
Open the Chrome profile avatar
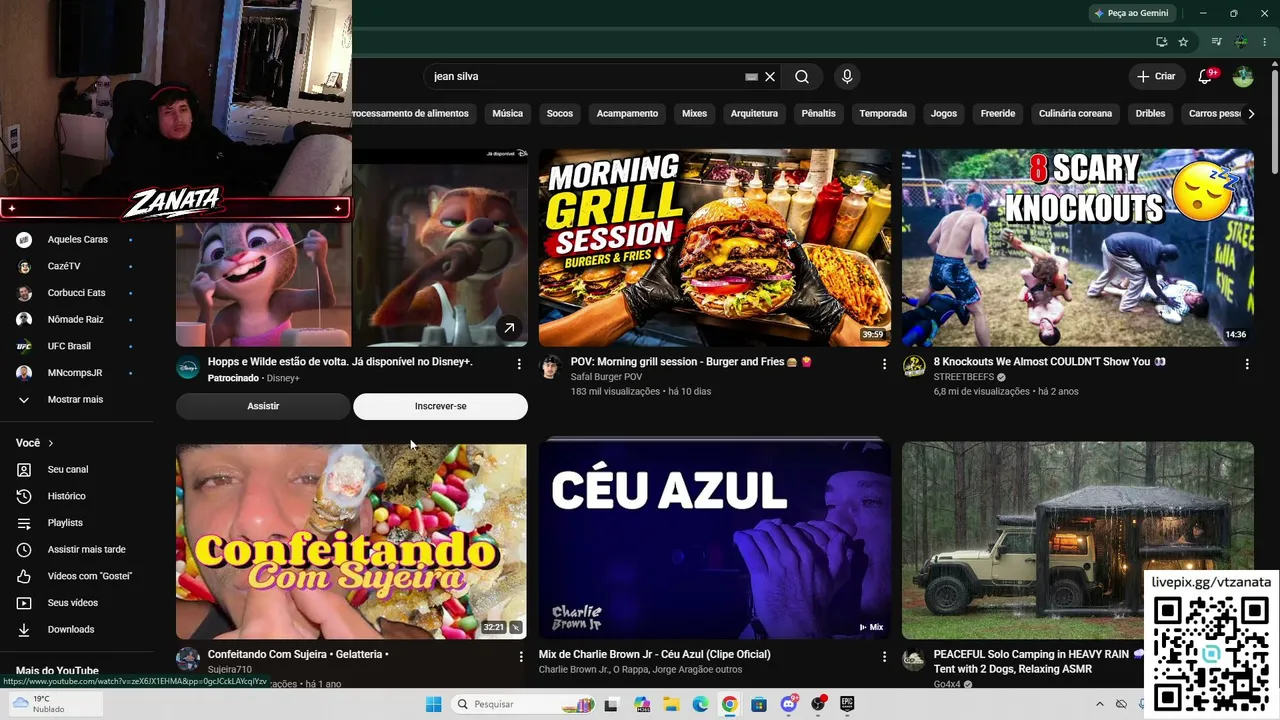(1241, 42)
